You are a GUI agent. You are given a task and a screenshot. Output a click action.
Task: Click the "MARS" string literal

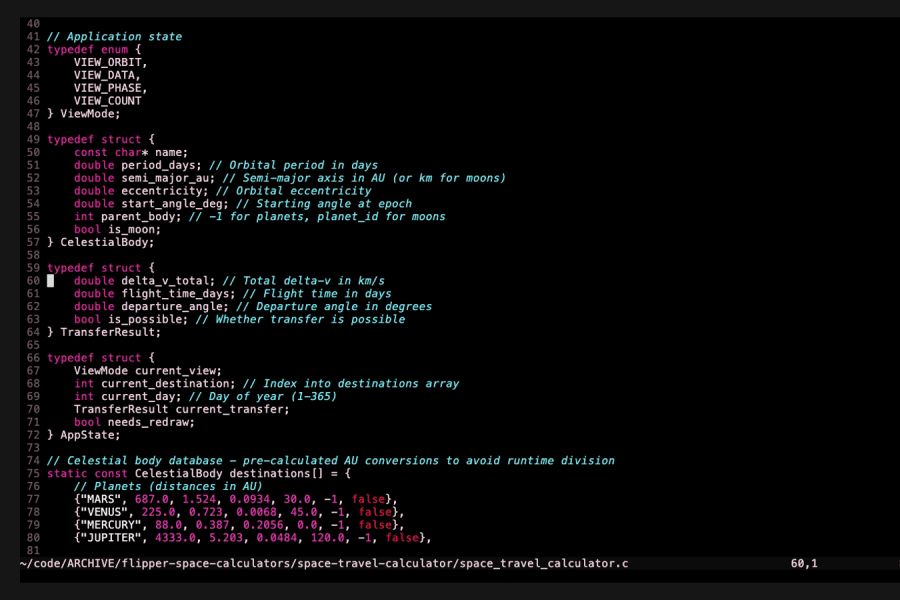point(100,500)
